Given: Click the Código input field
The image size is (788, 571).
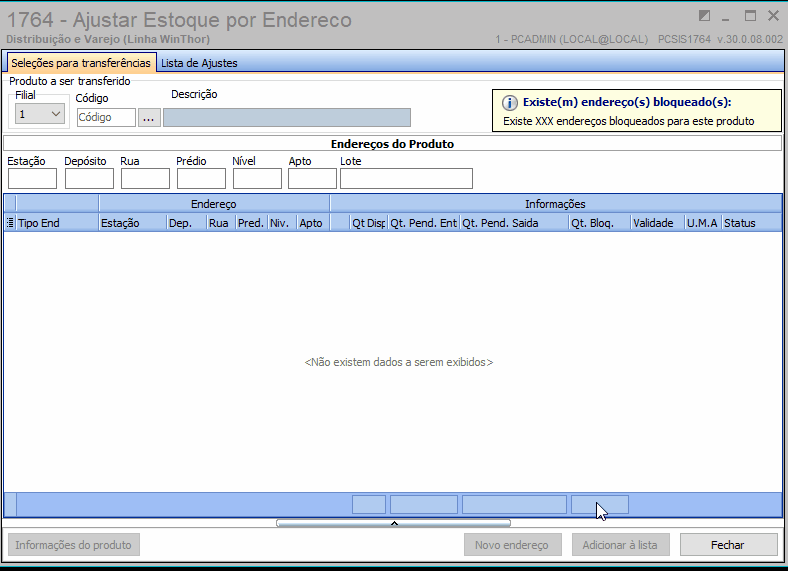Looking at the screenshot, I should [x=106, y=117].
